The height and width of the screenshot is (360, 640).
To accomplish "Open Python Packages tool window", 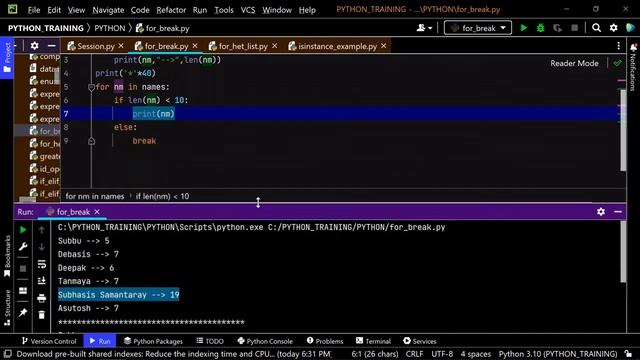I will [153, 341].
